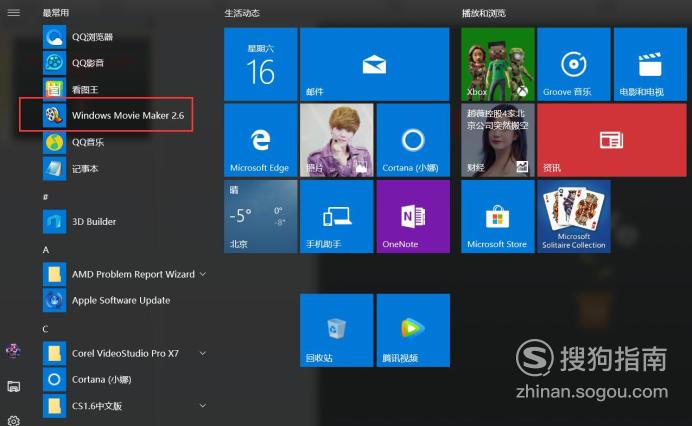Image resolution: width=692 pixels, height=426 pixels.
Task: Open the 财经 finance news tile
Action: tap(498, 140)
